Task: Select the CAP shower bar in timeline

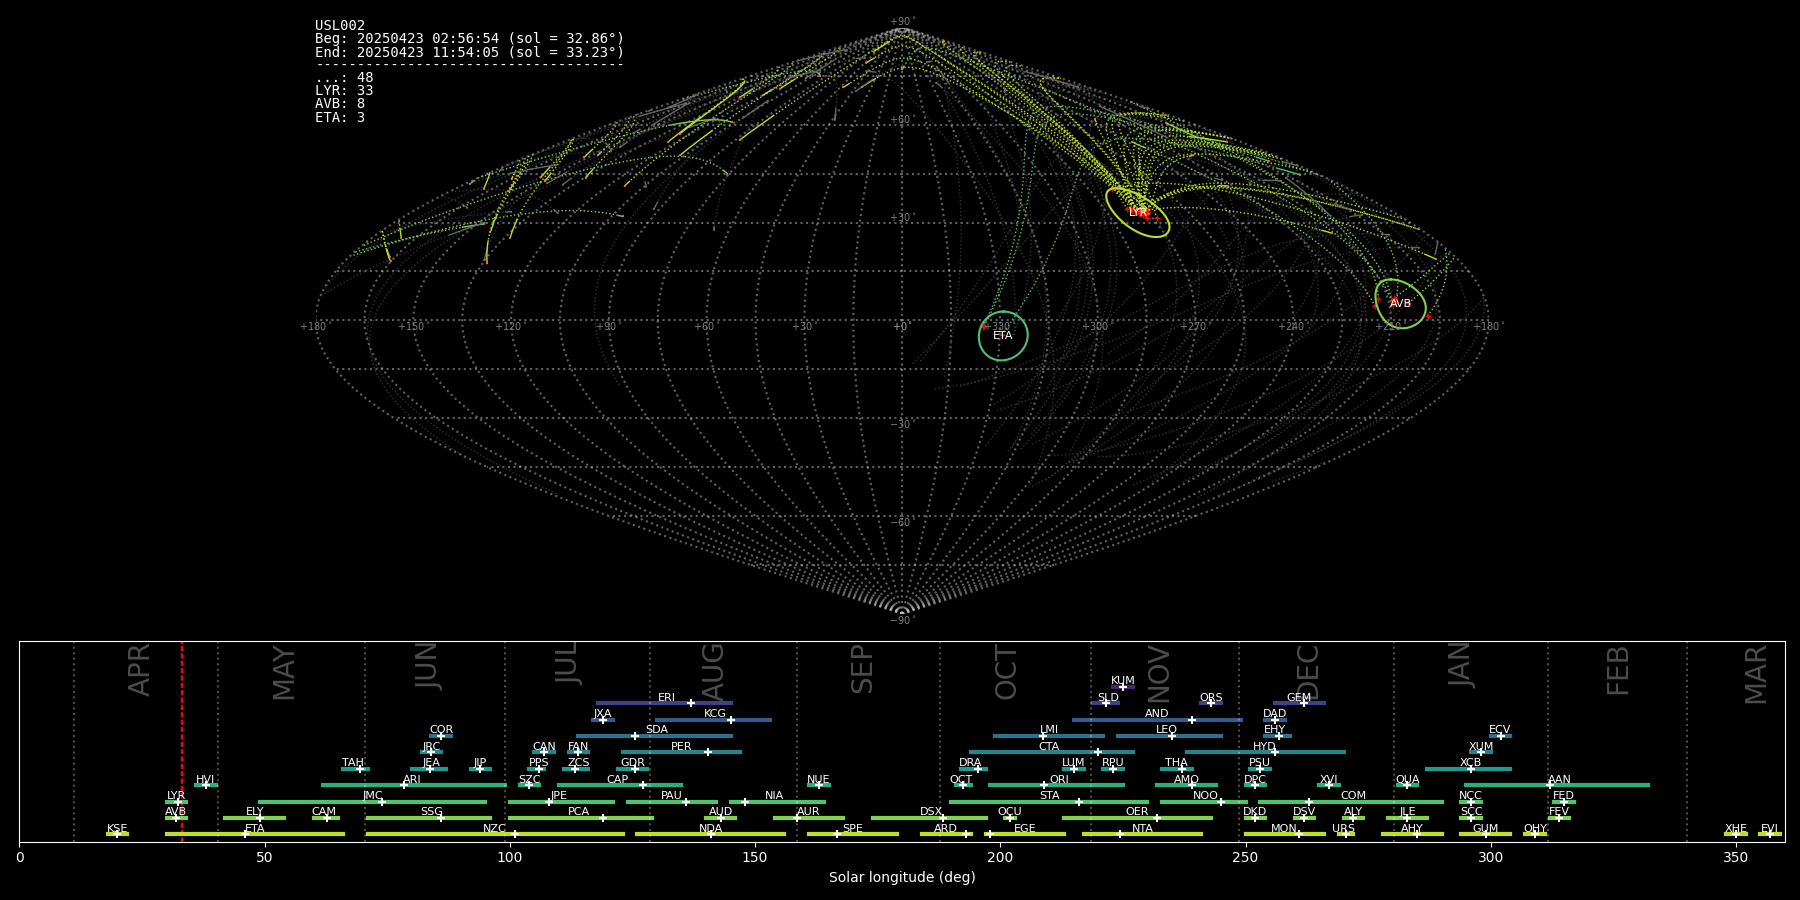Action: 620,785
